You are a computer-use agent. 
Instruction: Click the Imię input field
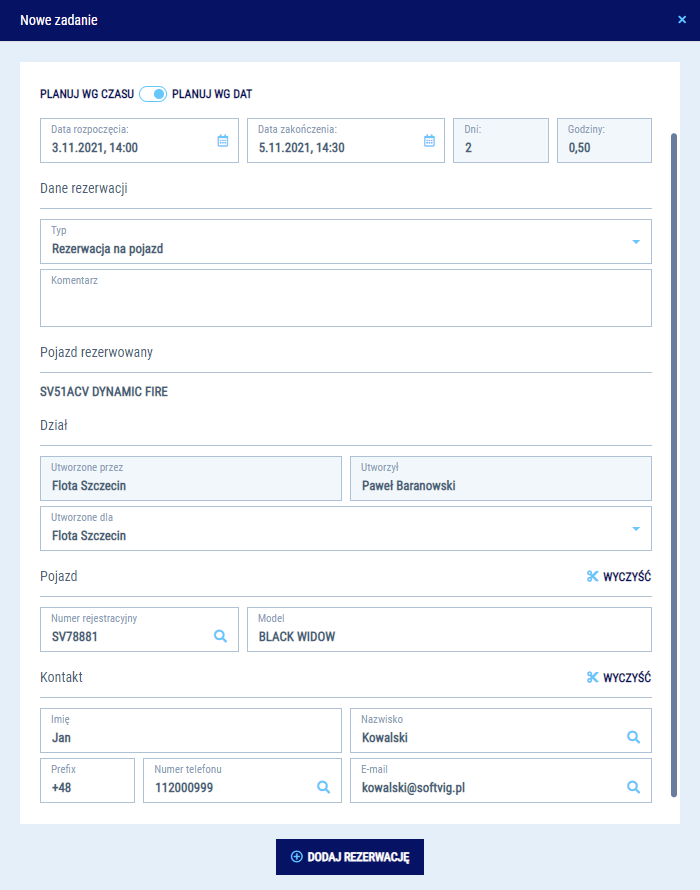coord(188,737)
